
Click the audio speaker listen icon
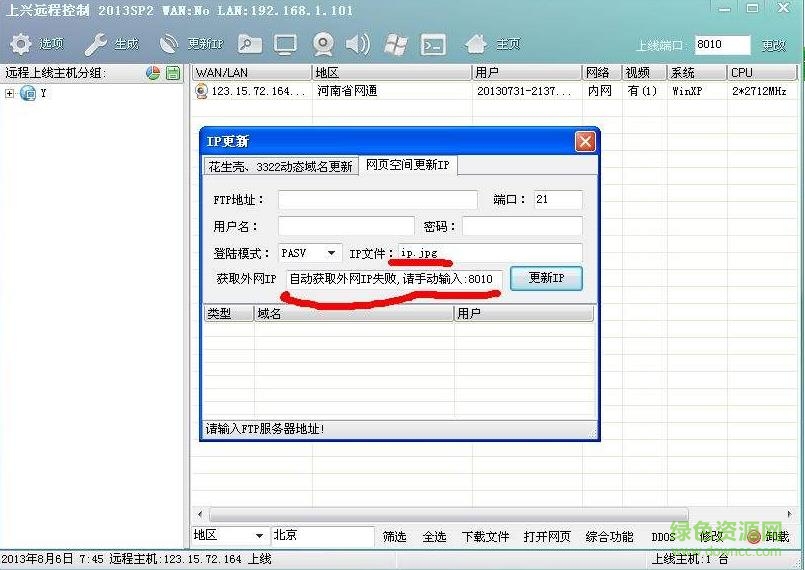tap(358, 44)
